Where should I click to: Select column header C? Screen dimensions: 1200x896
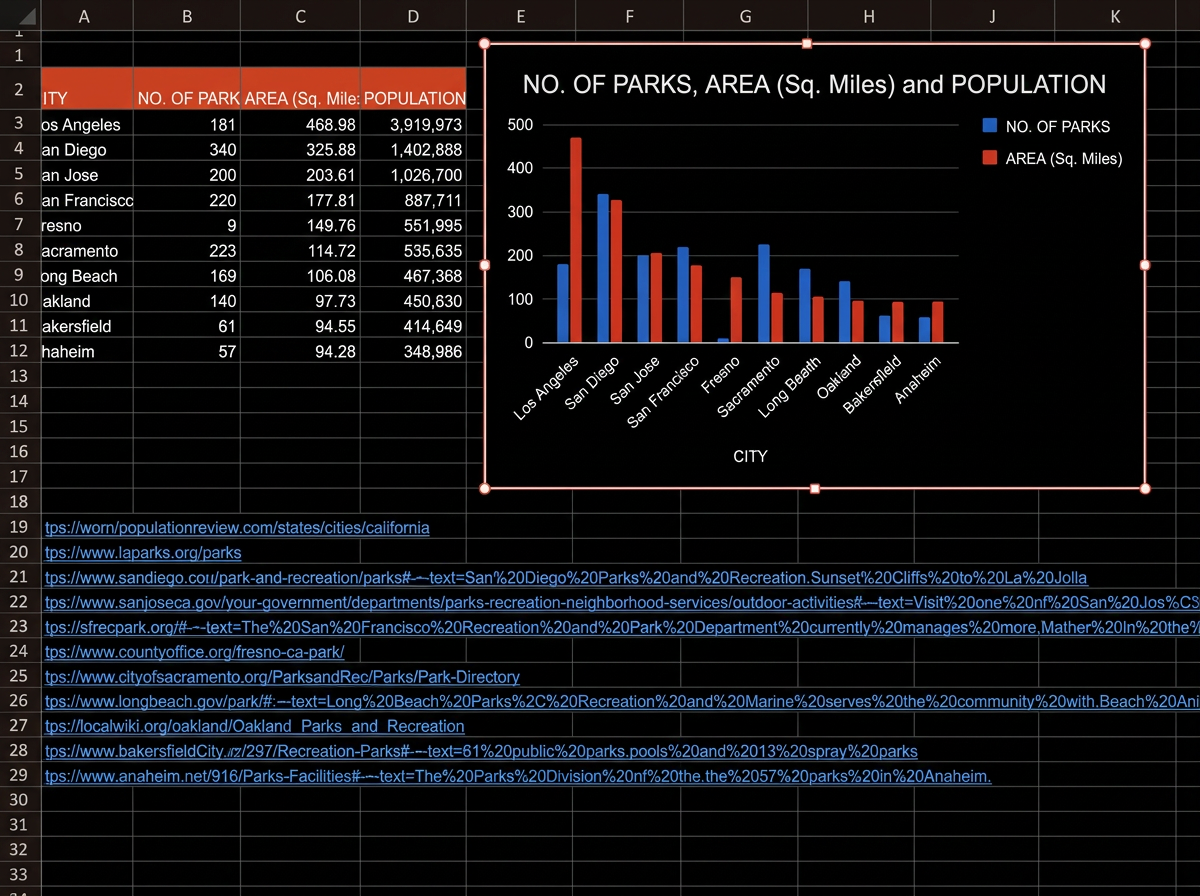pyautogui.click(x=301, y=16)
